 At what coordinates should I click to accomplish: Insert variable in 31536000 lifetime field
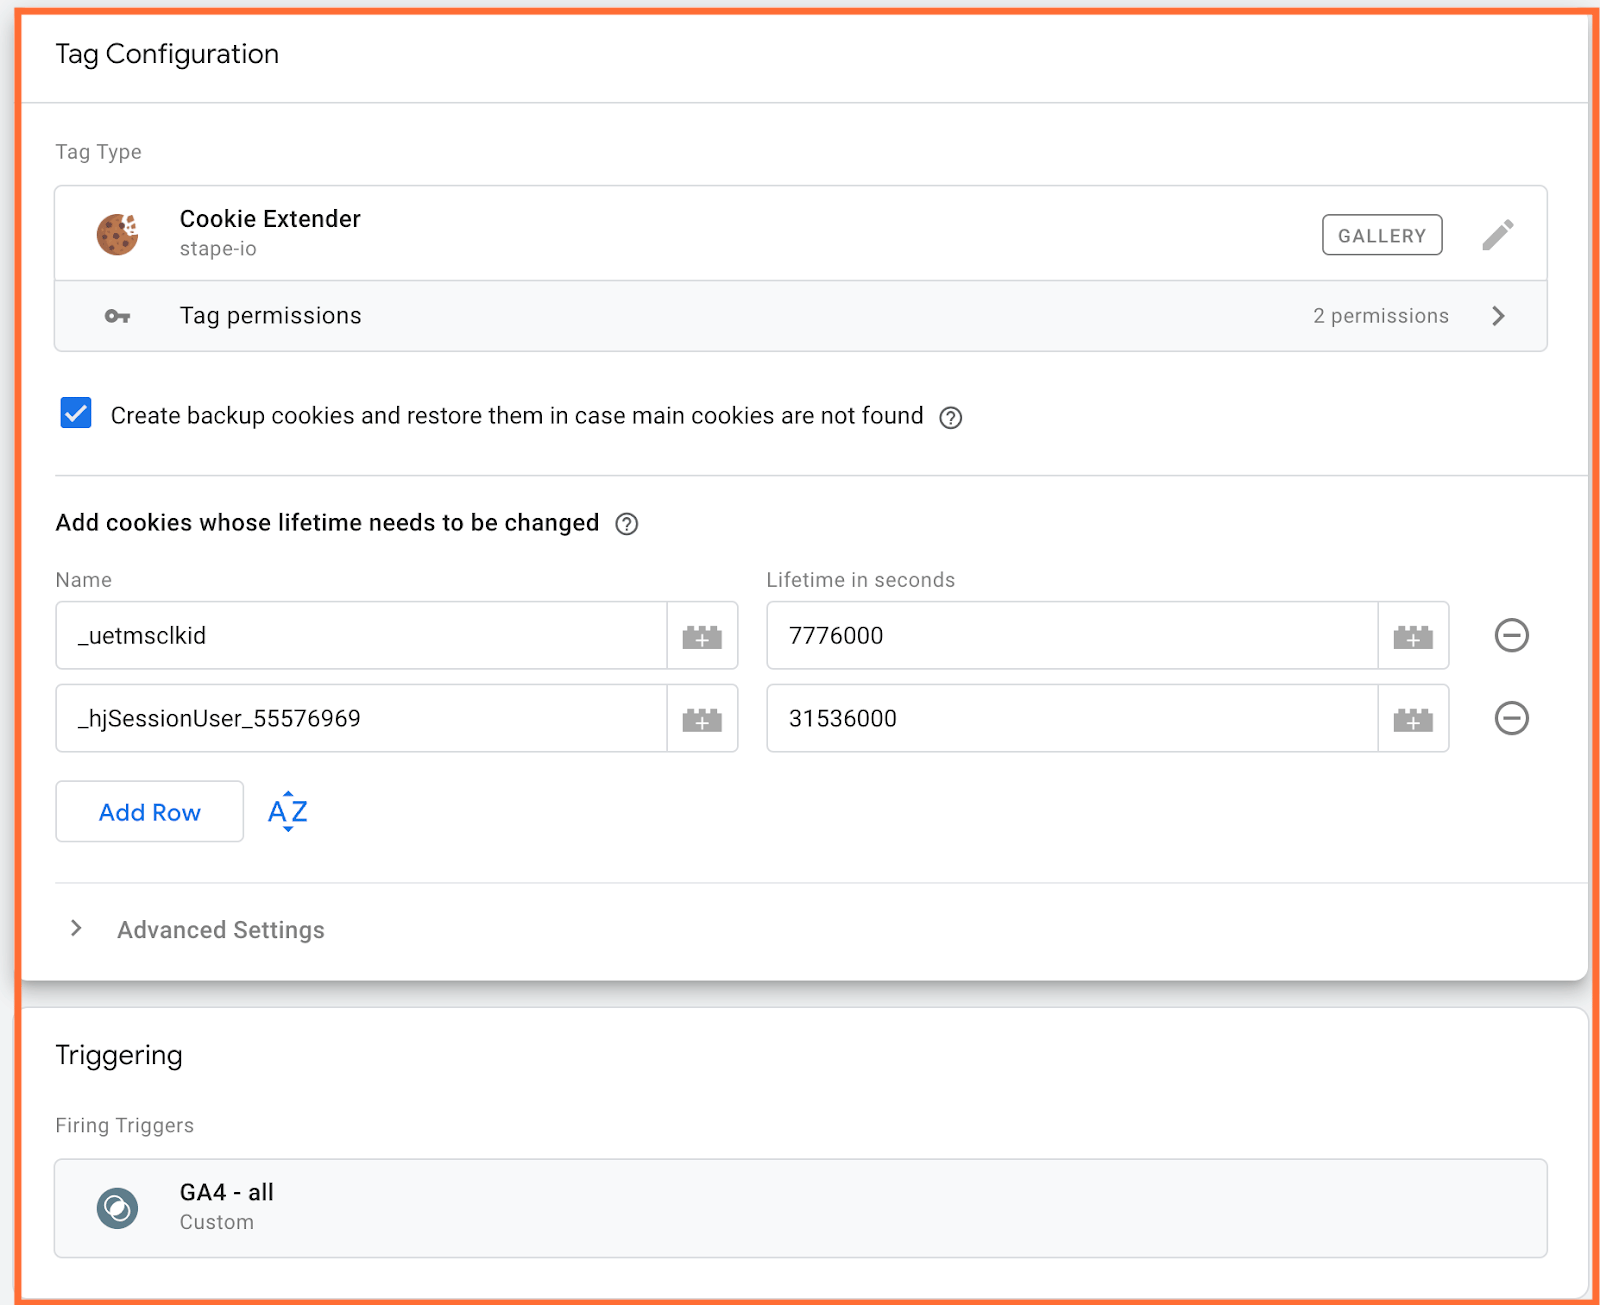point(1413,719)
